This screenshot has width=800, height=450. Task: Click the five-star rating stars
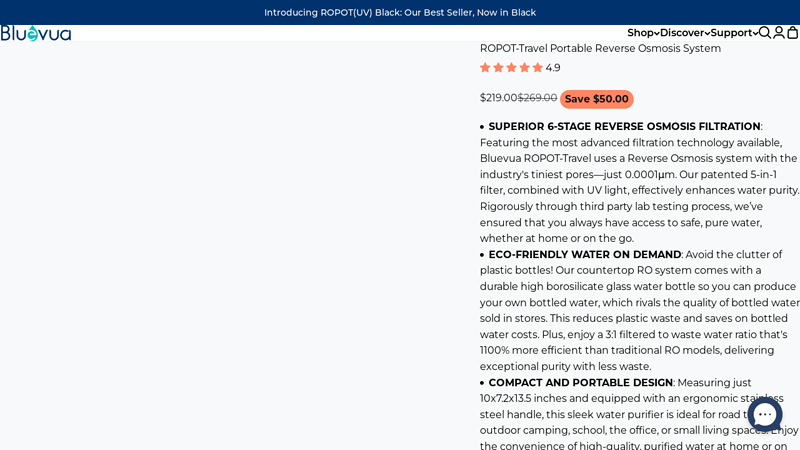[x=511, y=68]
